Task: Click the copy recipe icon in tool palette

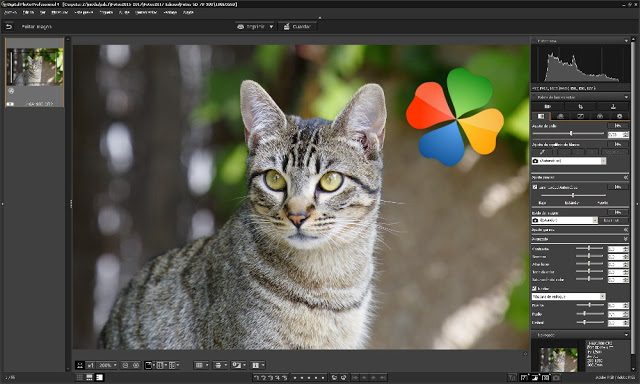Action: [x=548, y=107]
